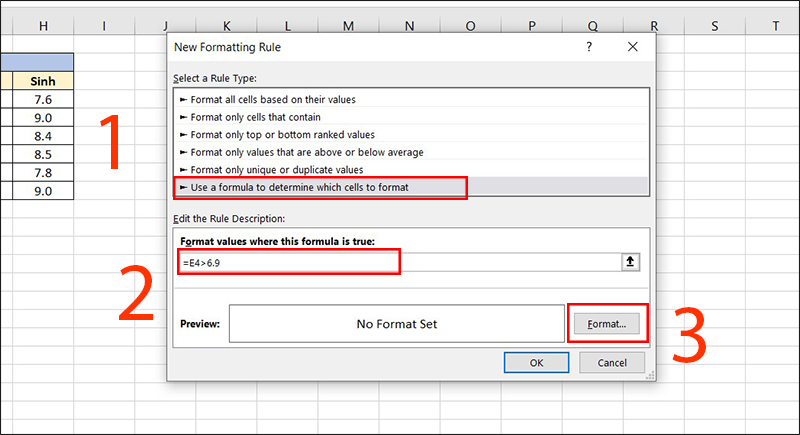Screen dimensions: 800x435
Task: Click the cell with value 8.4
Action: coord(43,136)
